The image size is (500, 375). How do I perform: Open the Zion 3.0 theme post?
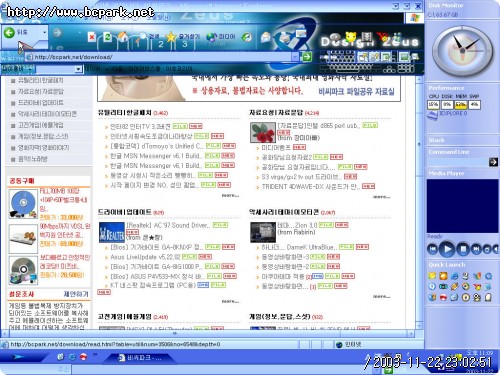point(297,225)
